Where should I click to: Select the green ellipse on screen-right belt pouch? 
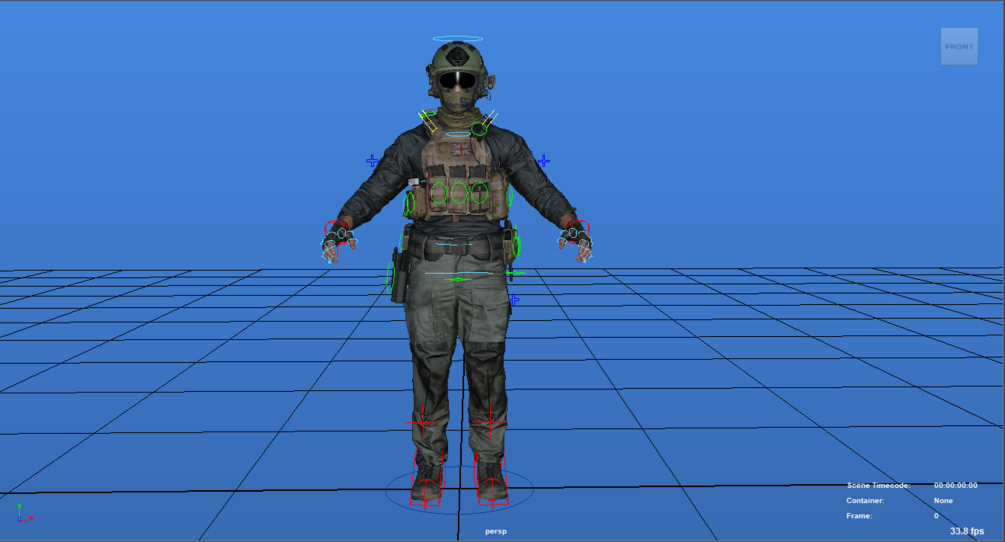516,245
